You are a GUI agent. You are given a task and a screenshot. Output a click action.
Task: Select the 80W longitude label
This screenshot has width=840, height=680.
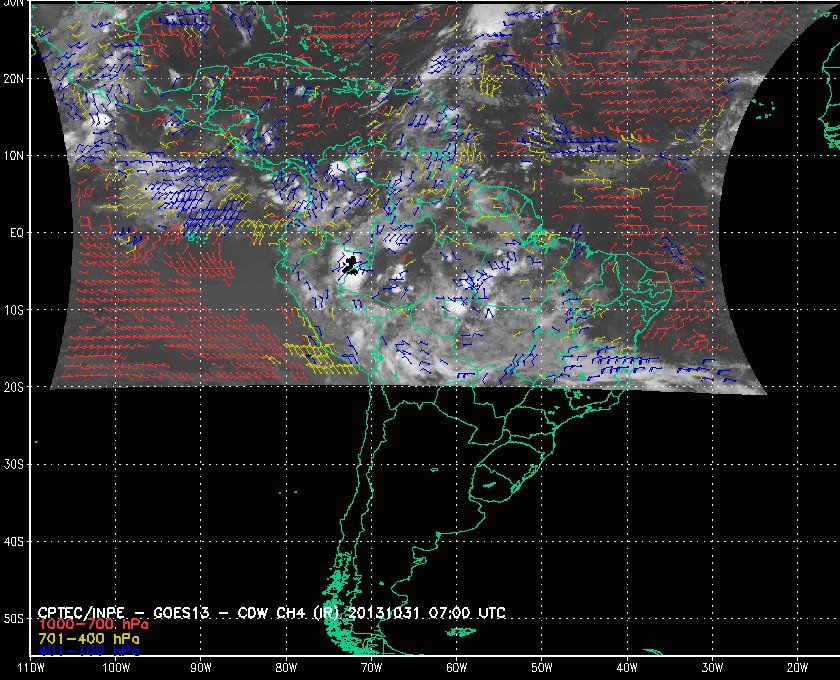point(286,668)
